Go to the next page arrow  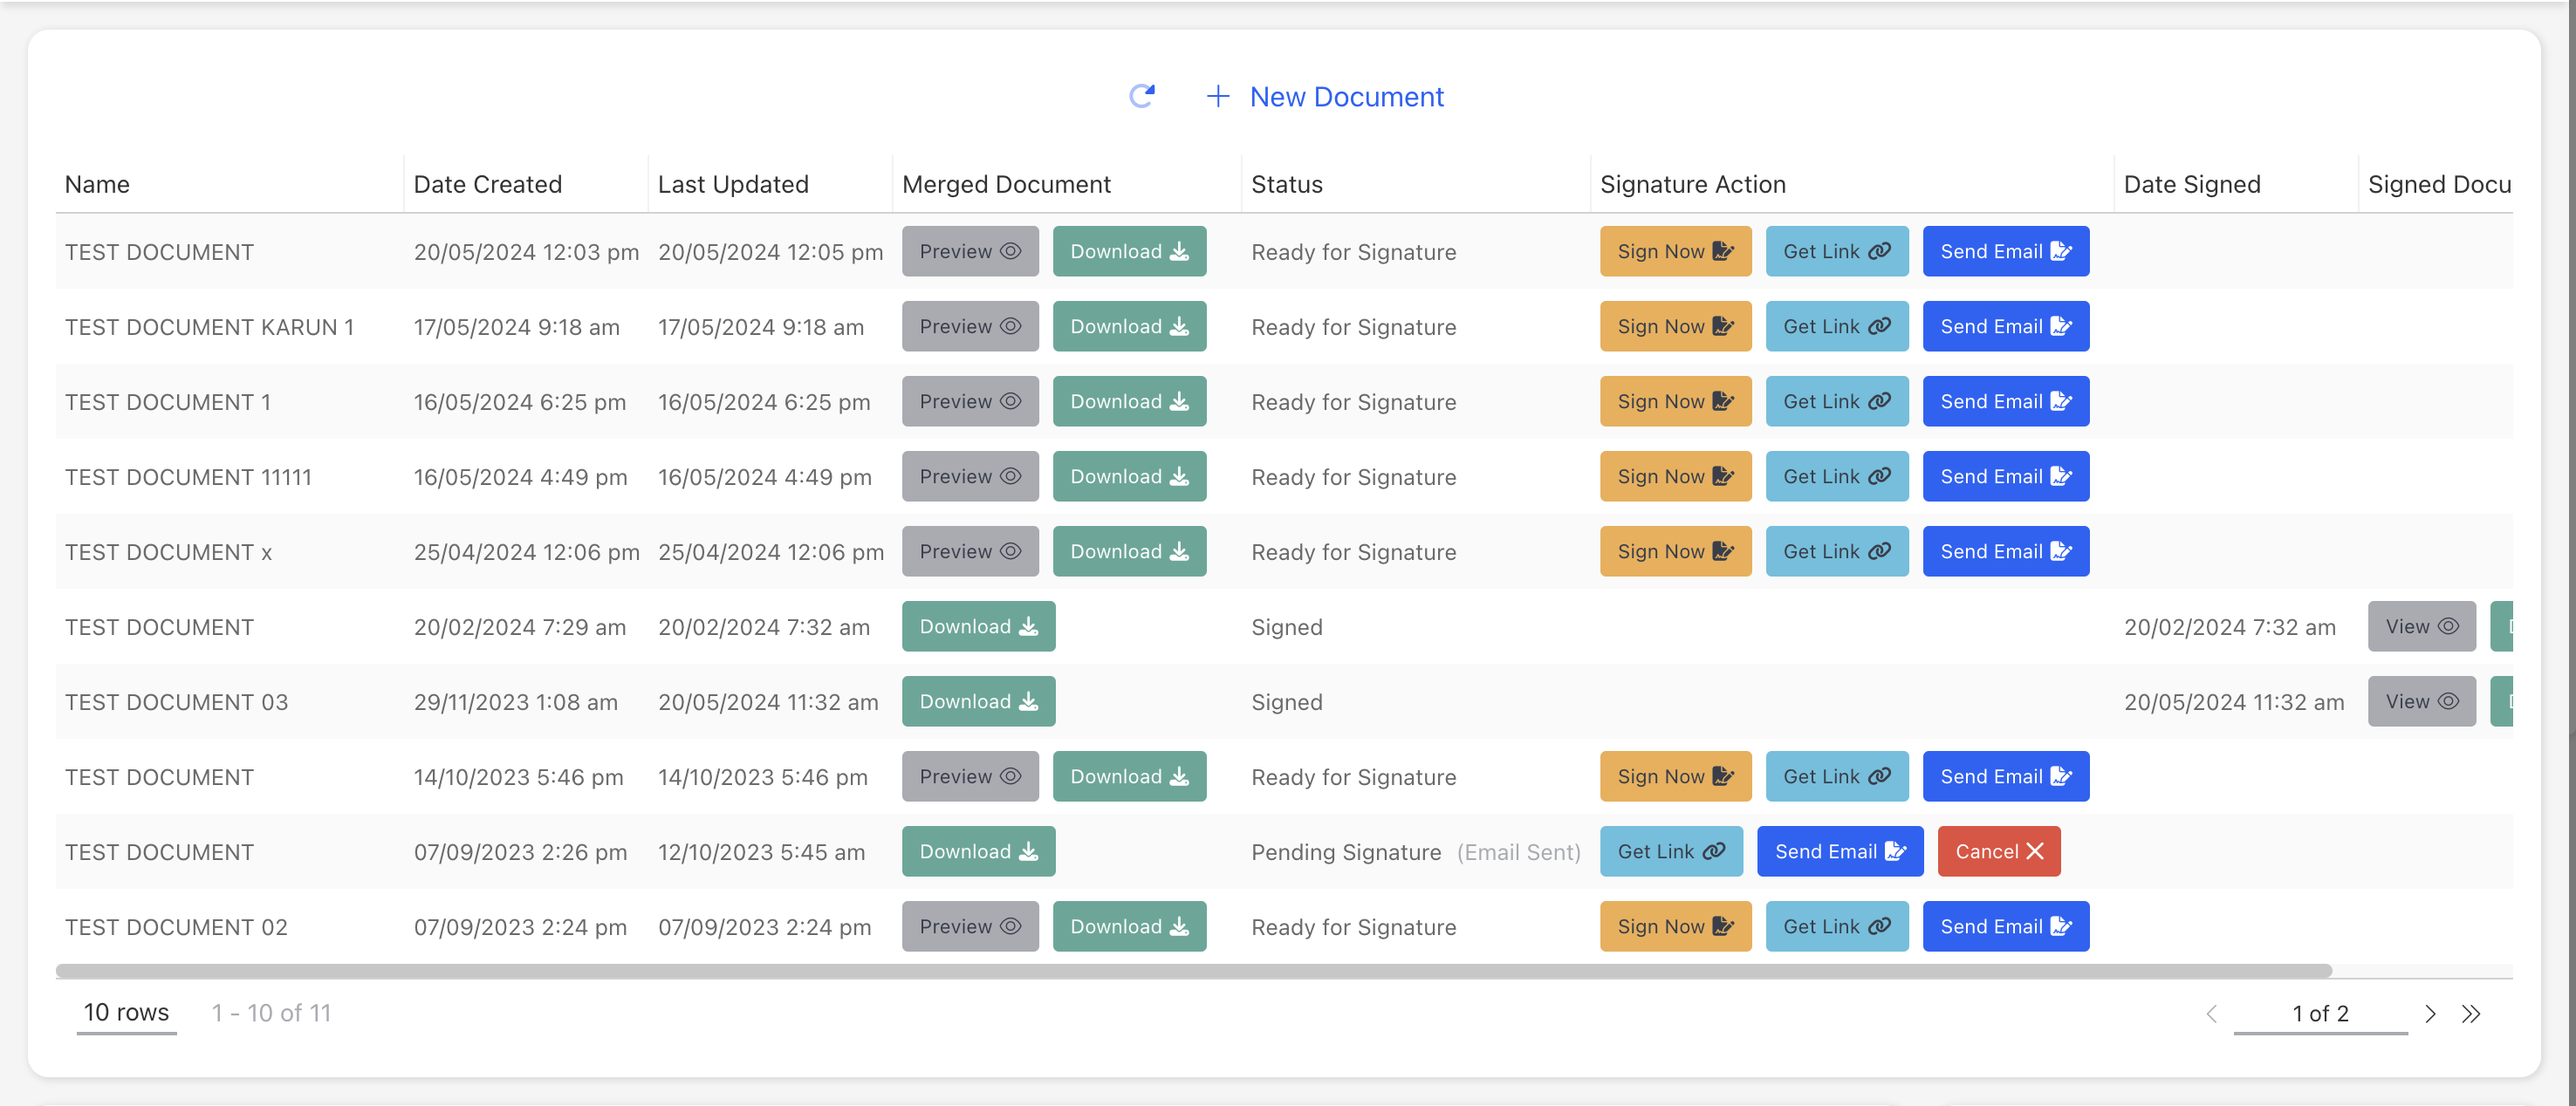(x=2429, y=1013)
